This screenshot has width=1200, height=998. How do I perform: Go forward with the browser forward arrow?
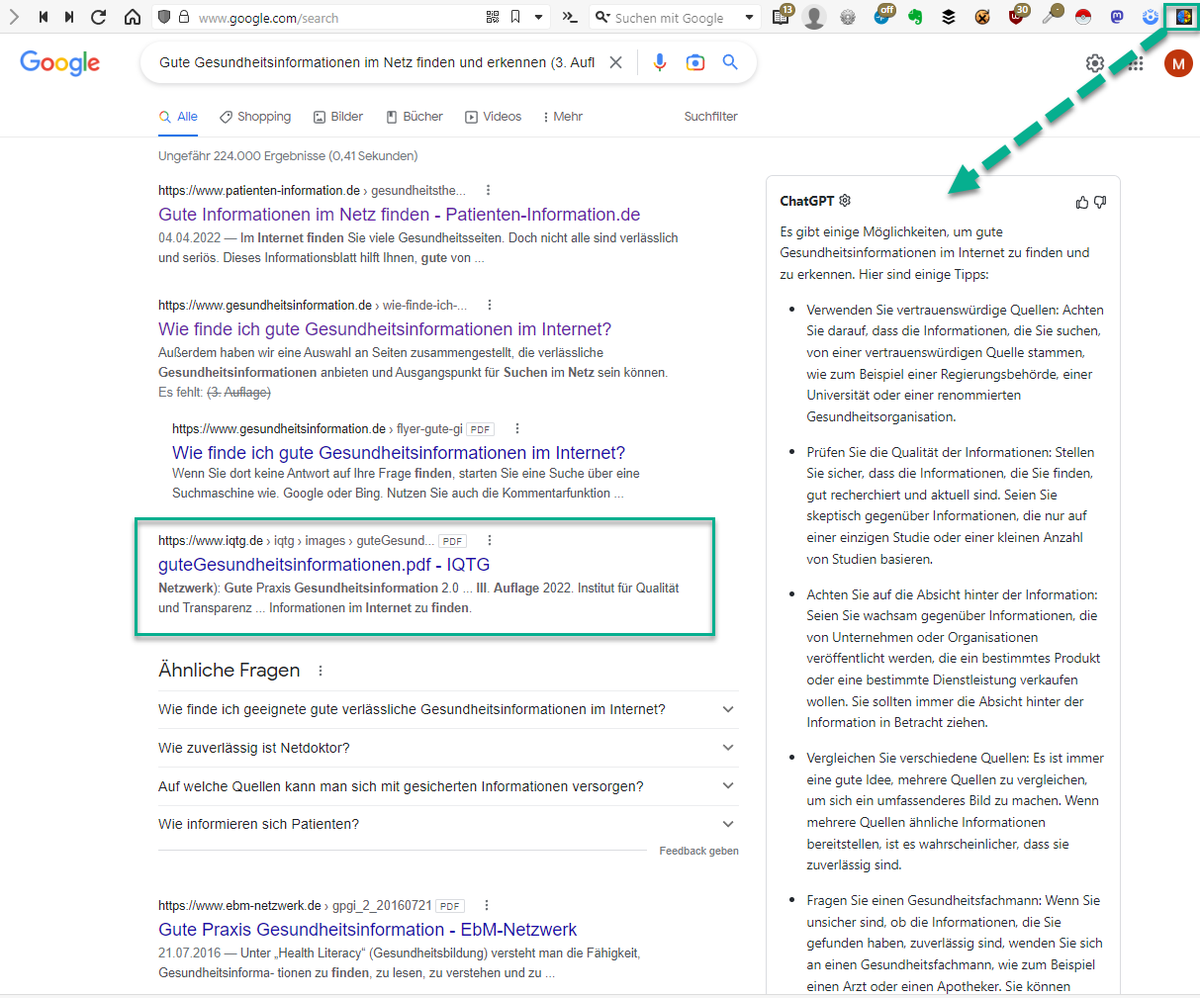(15, 17)
